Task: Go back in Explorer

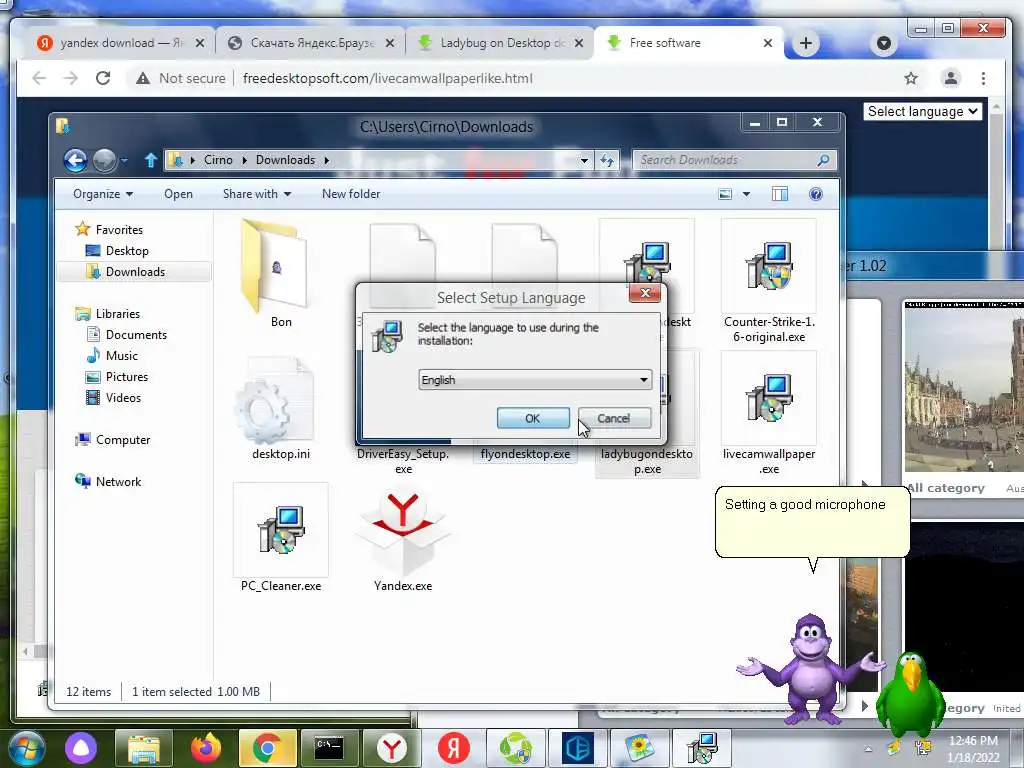Action: [x=75, y=160]
